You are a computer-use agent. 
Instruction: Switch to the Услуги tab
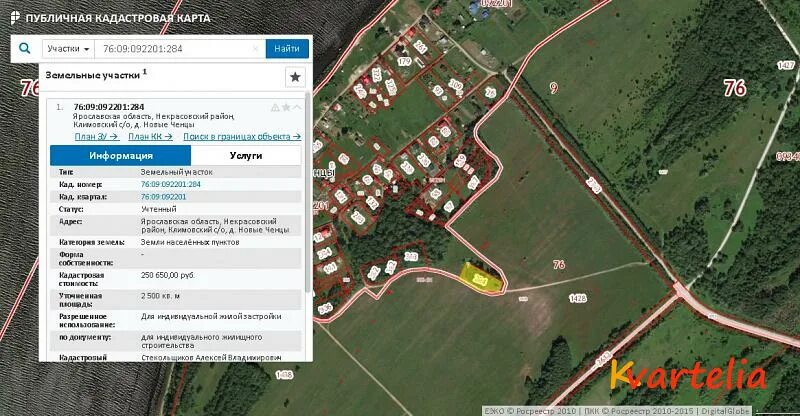point(246,156)
